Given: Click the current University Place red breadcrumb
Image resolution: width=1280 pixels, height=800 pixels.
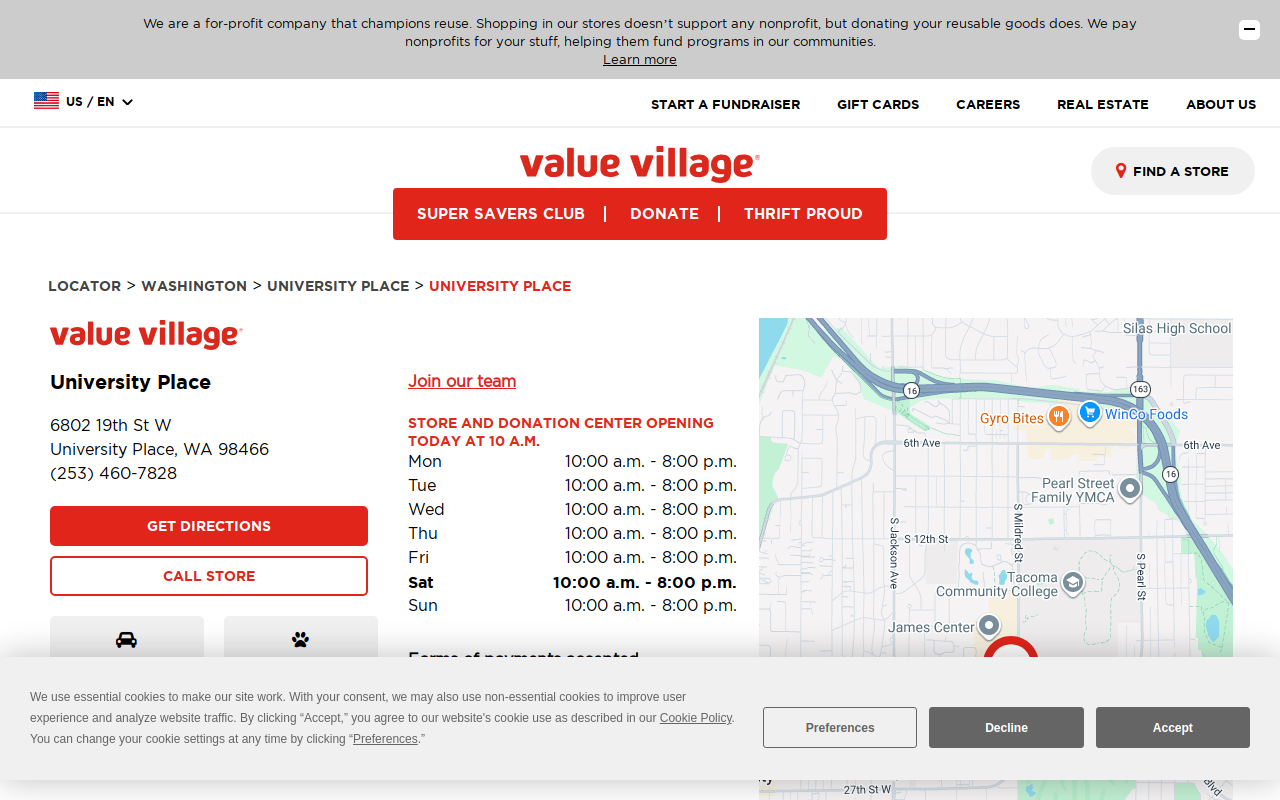Looking at the screenshot, I should 500,286.
